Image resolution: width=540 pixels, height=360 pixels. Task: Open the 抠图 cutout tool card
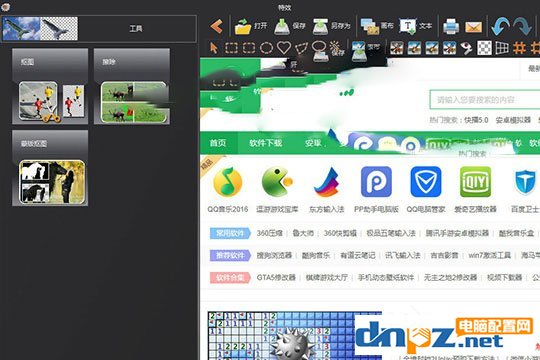(50, 86)
